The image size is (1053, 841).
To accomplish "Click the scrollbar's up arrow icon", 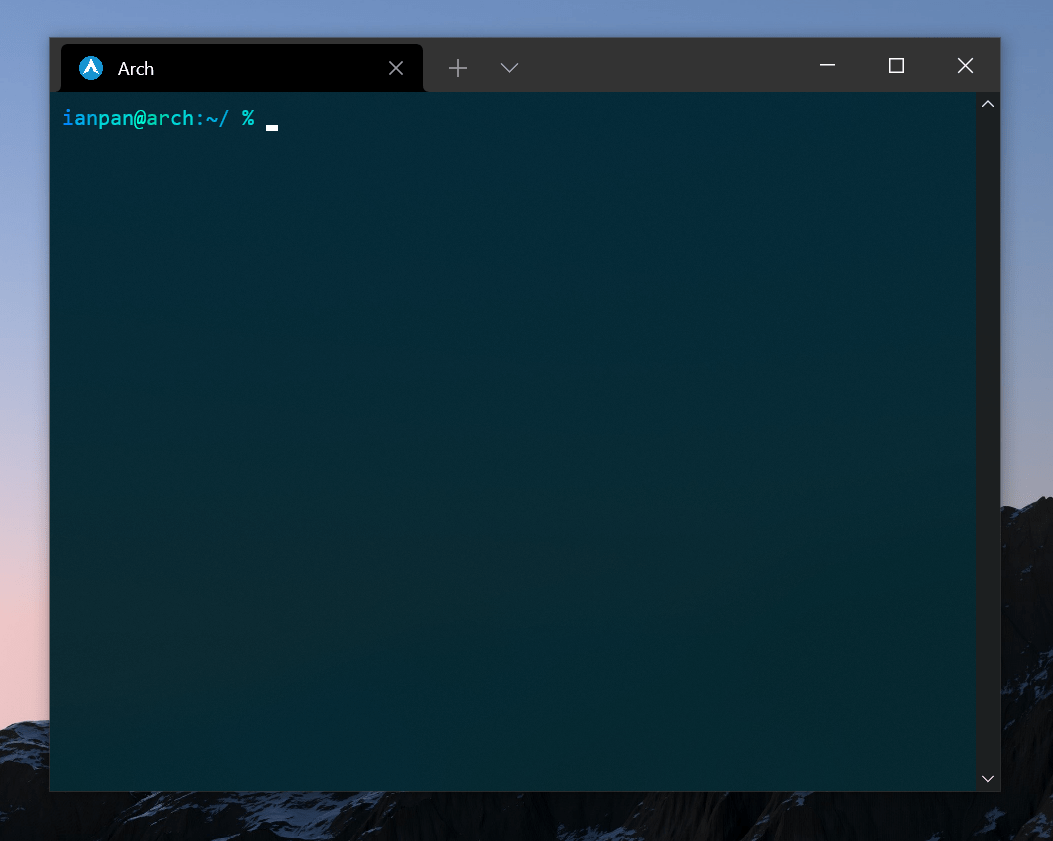I will tap(987, 103).
